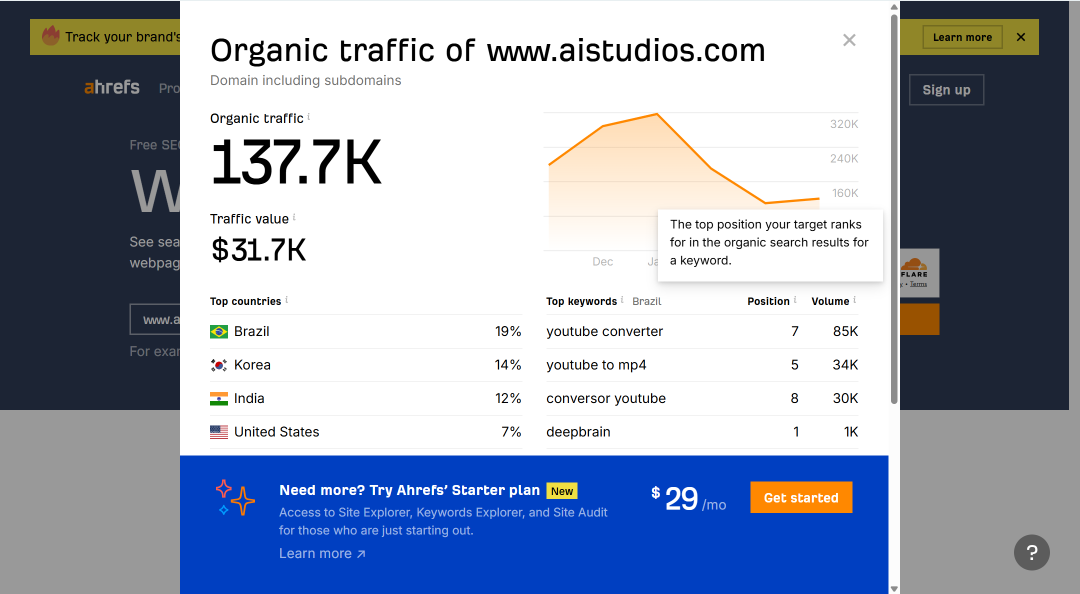Open the Learn more banner button

(962, 37)
